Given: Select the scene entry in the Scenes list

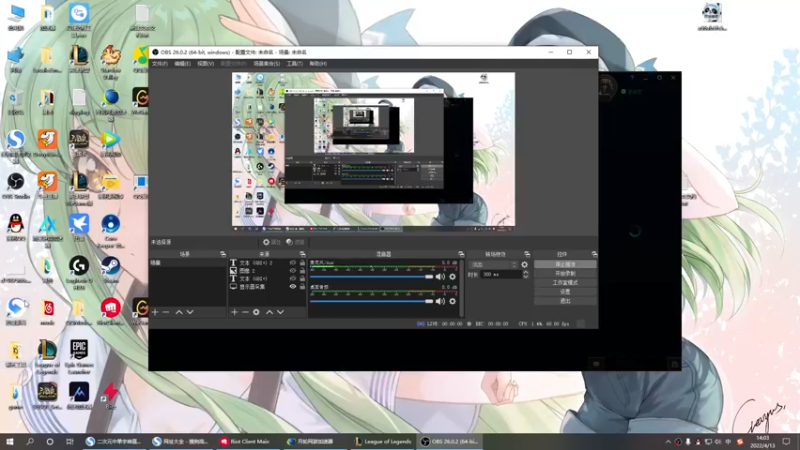Looking at the screenshot, I should (187, 263).
